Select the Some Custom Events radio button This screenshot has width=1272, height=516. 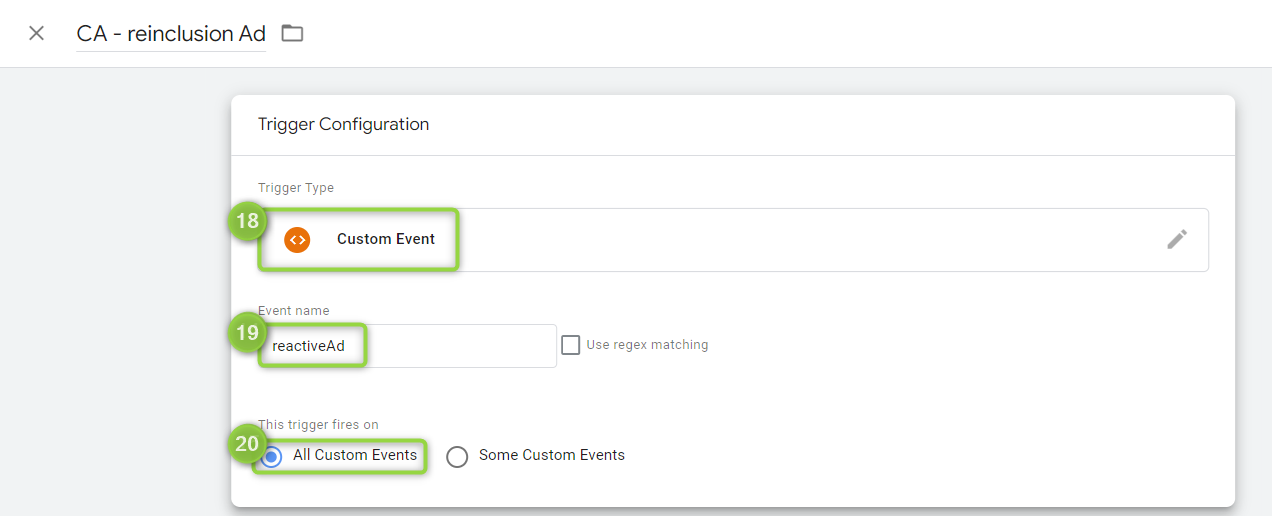(x=457, y=457)
